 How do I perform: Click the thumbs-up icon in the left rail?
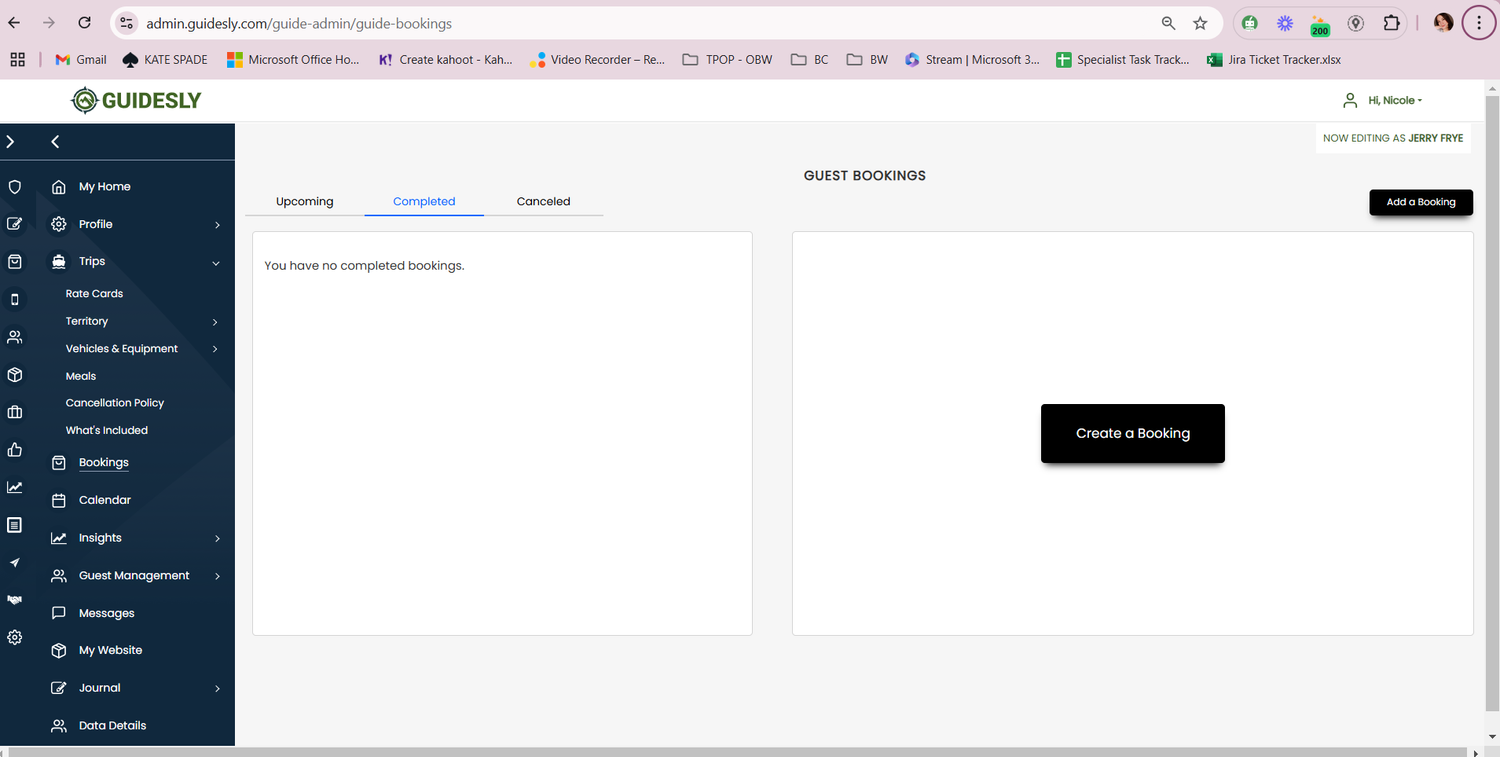point(15,450)
